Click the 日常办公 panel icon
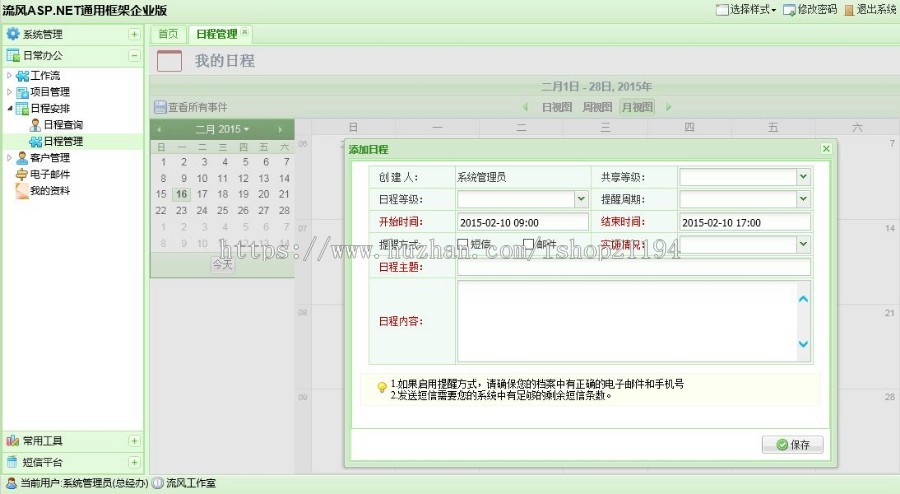This screenshot has width=900, height=494. (x=13, y=56)
